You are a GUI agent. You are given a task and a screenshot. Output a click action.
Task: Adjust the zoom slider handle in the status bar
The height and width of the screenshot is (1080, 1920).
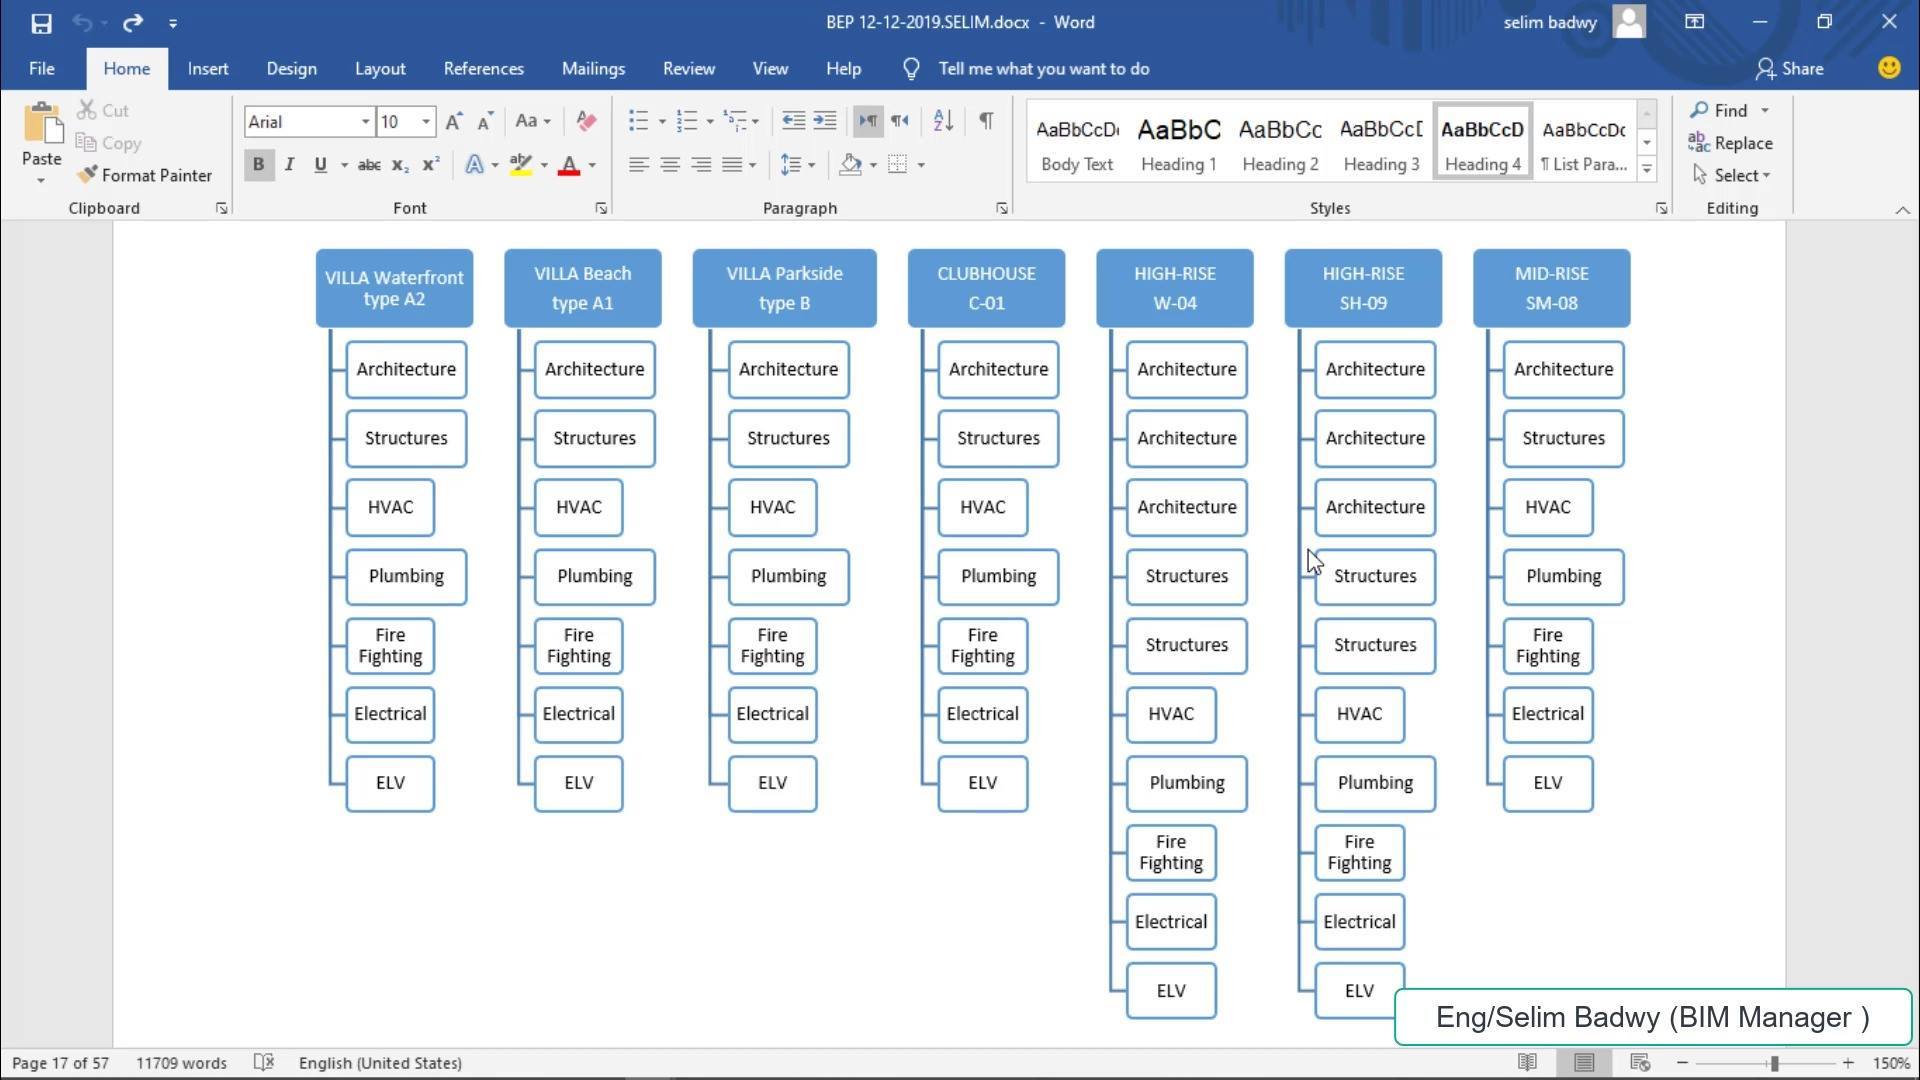pos(1774,1063)
